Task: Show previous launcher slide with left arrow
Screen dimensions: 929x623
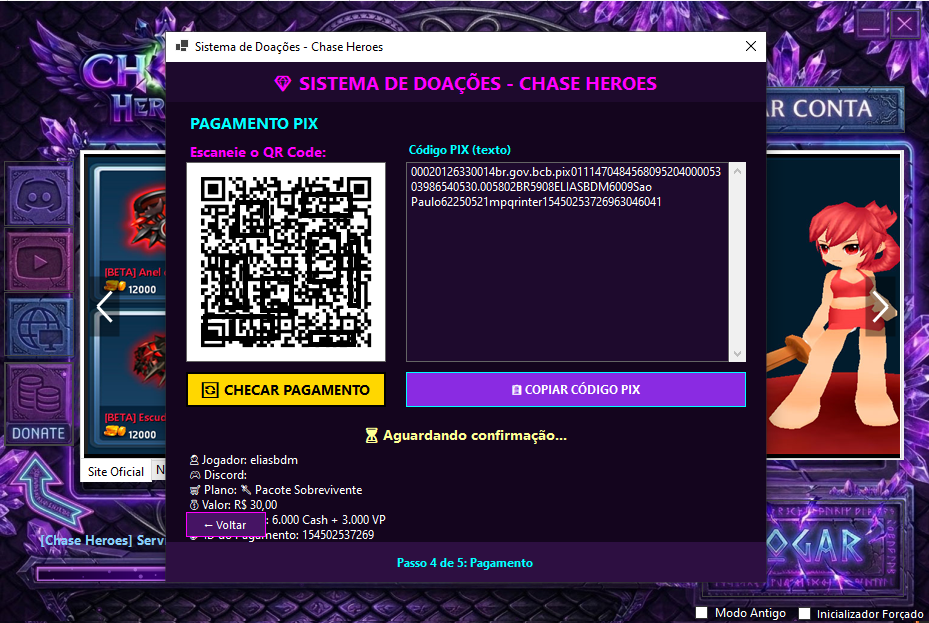Action: [x=105, y=307]
